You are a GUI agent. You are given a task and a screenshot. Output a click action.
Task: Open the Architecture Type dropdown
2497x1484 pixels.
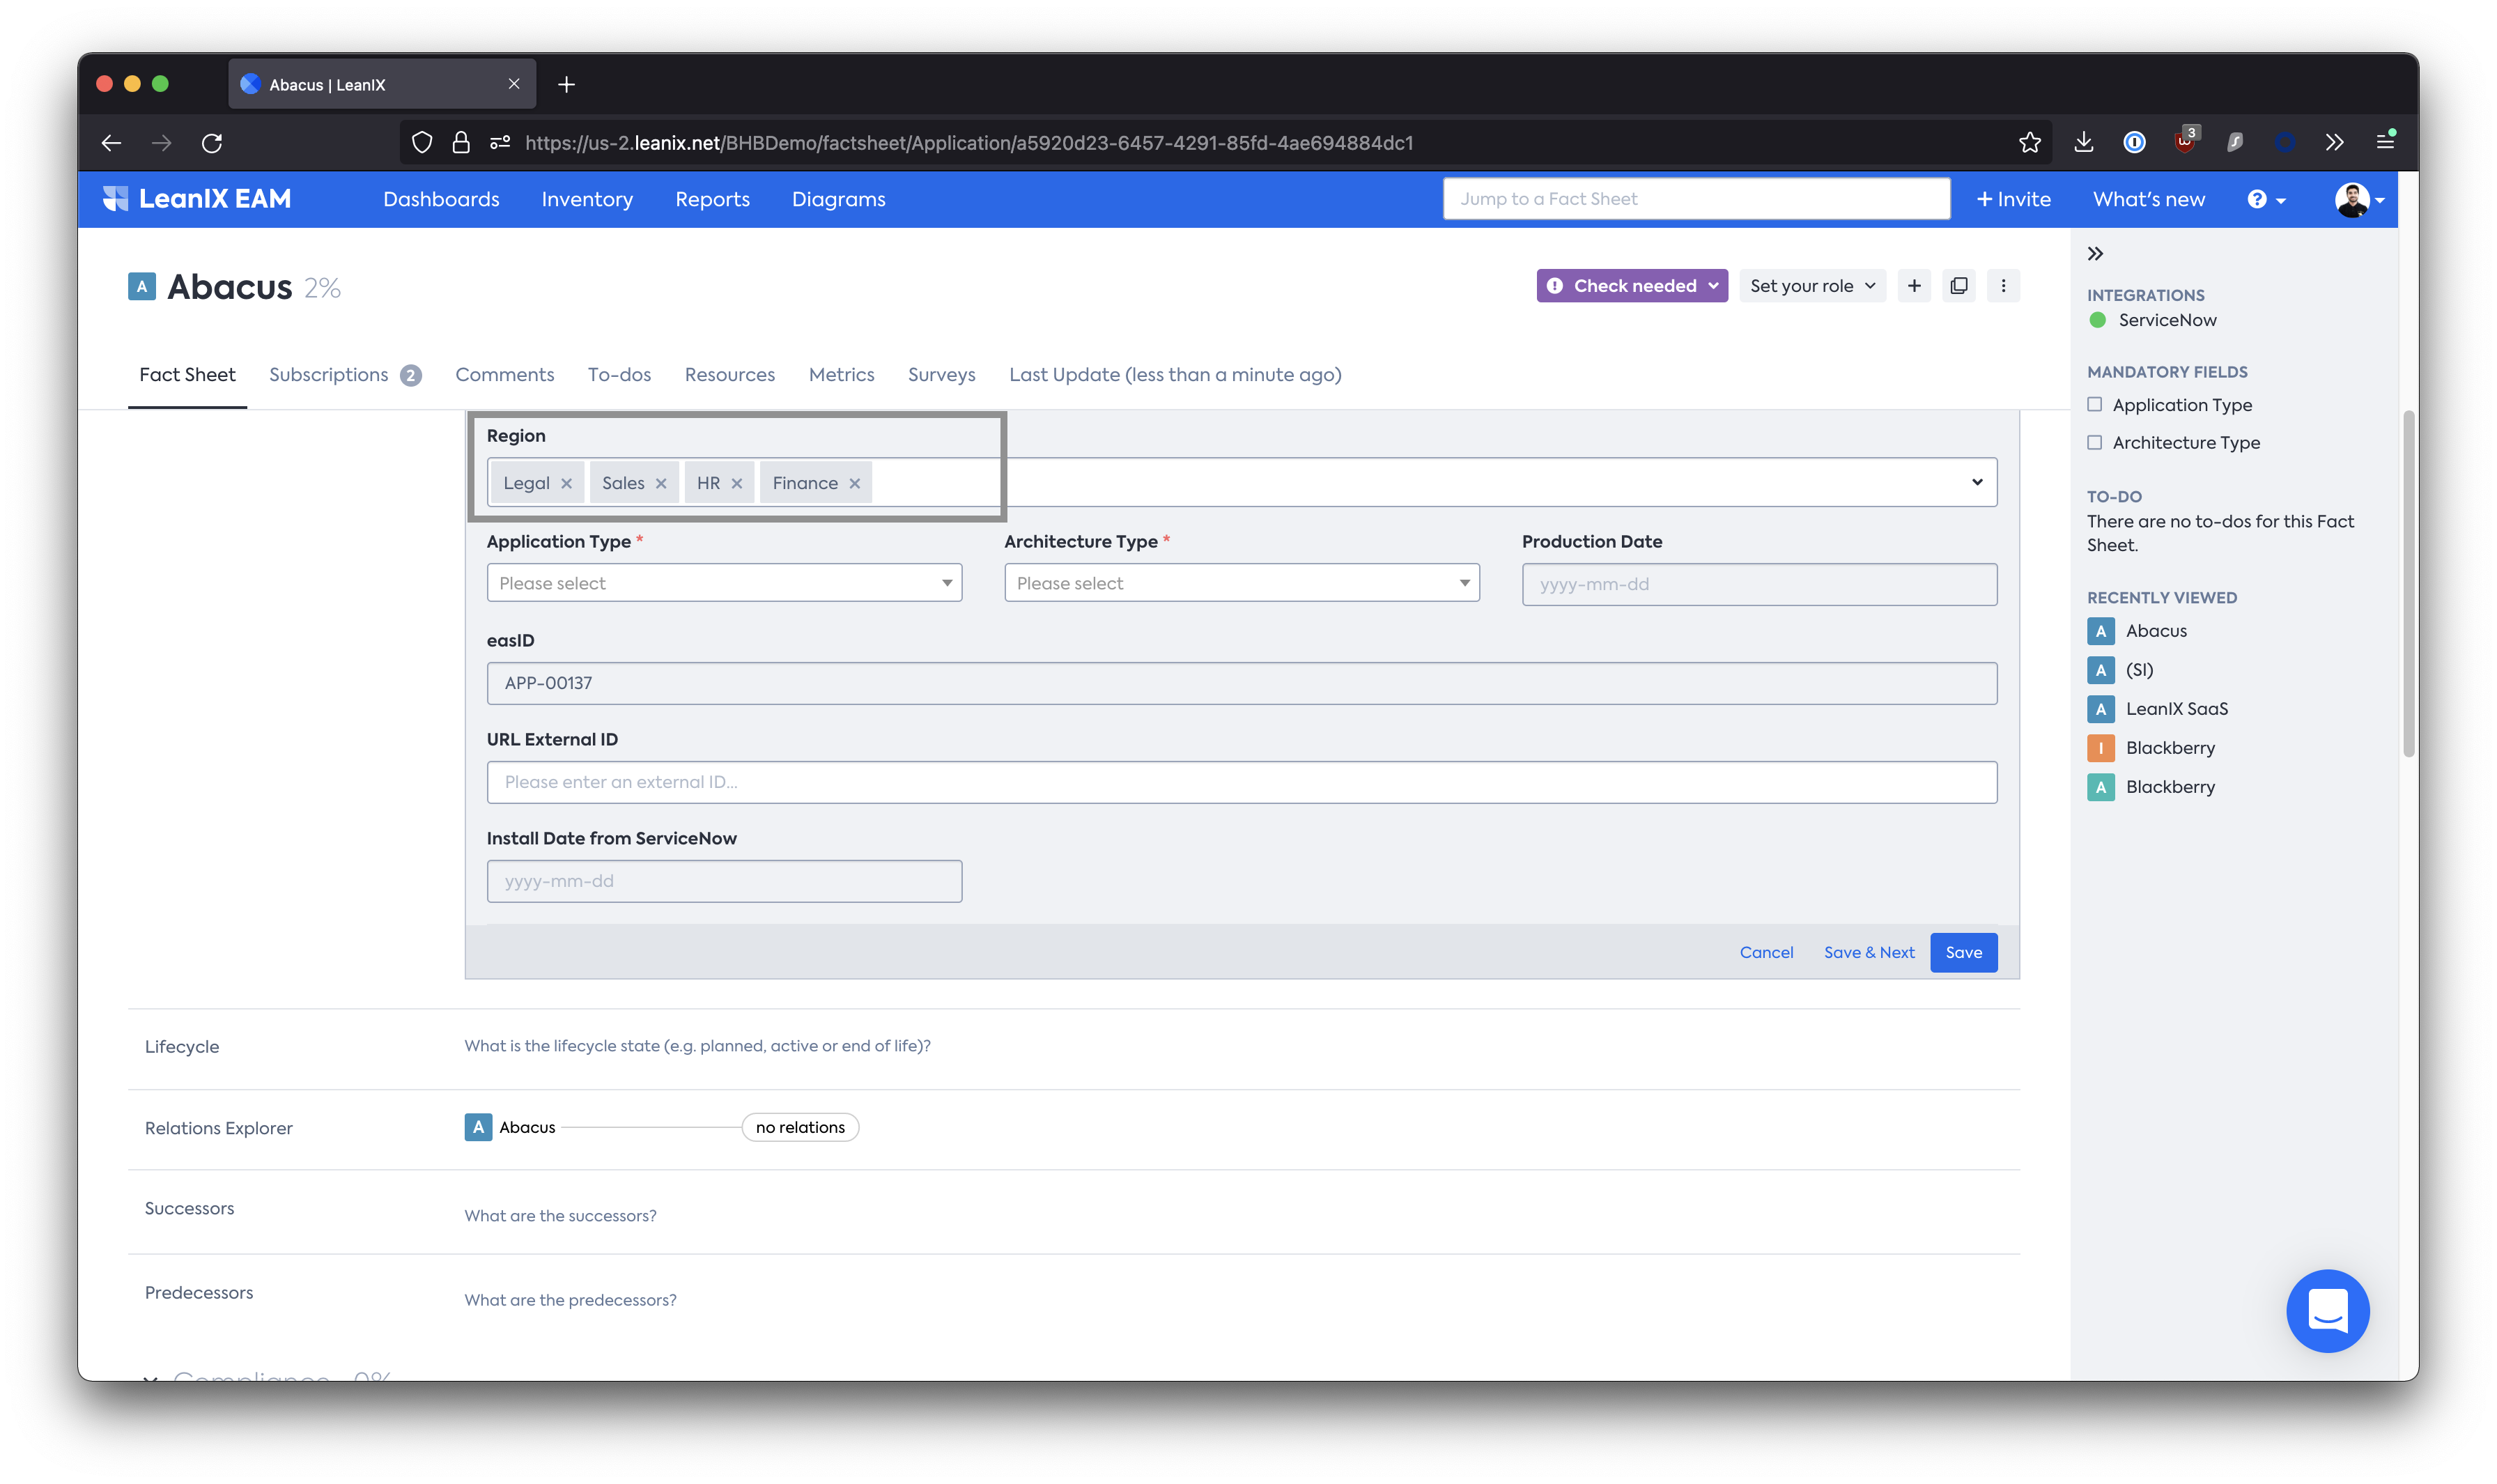pos(1241,583)
